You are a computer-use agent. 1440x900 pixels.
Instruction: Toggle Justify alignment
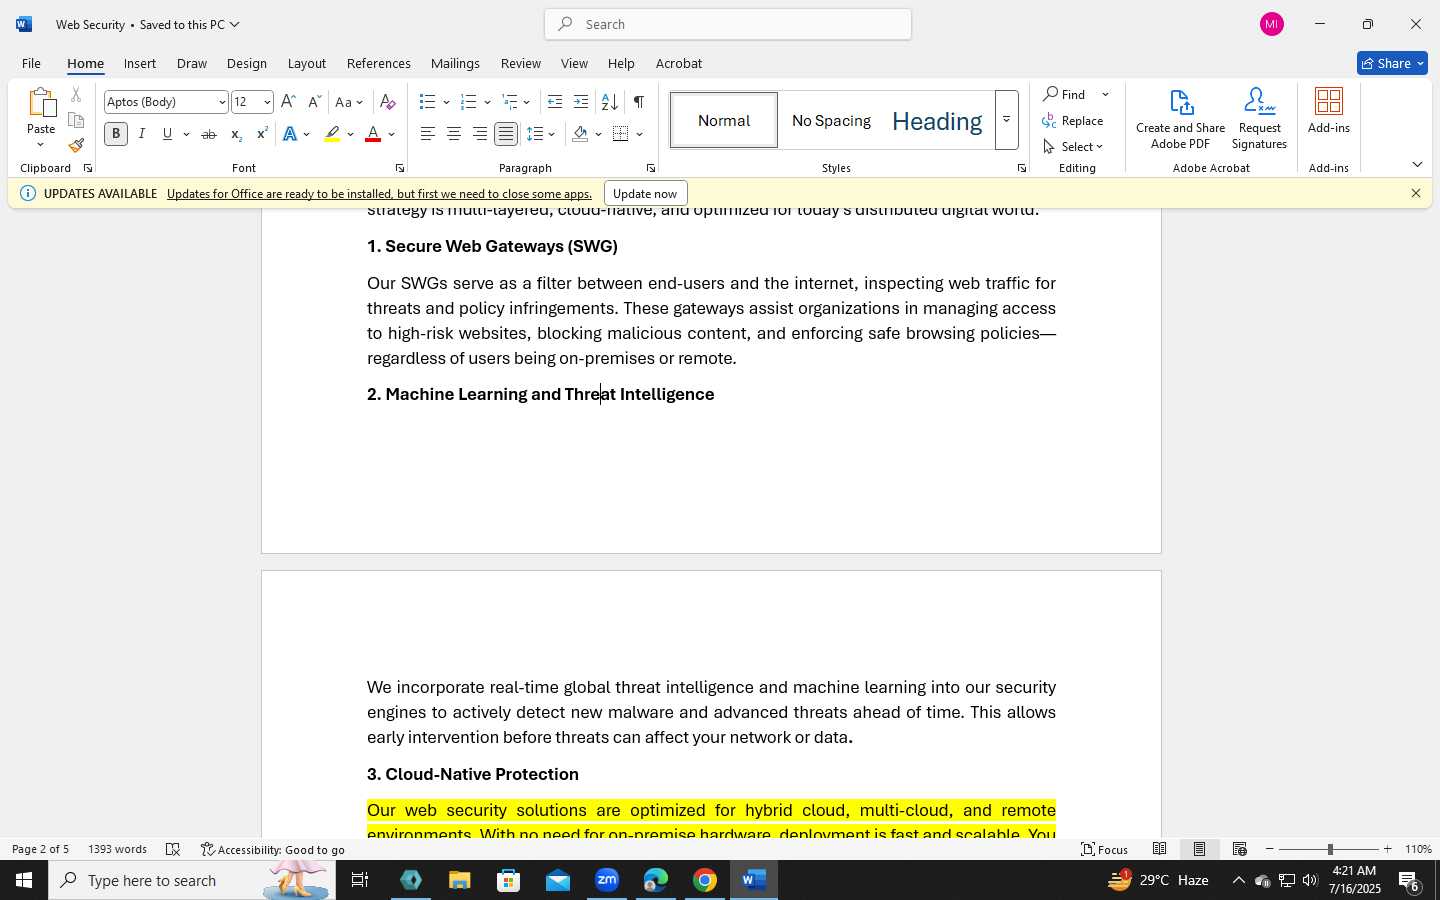point(506,134)
